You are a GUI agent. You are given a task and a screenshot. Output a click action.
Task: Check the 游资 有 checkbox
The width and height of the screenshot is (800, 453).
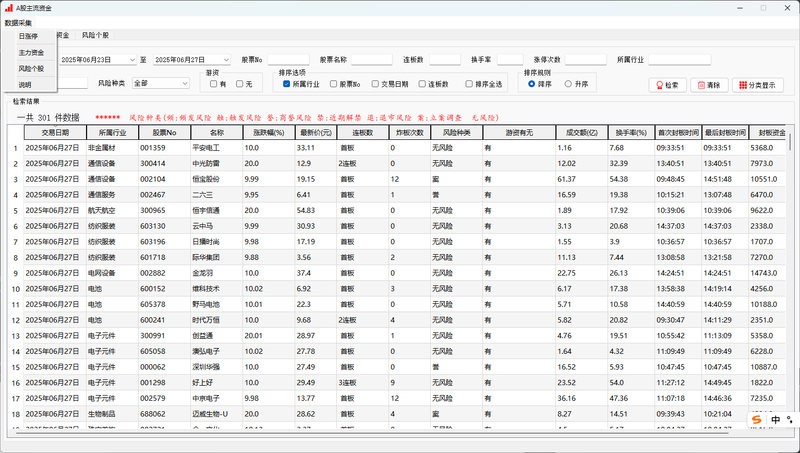[214, 84]
